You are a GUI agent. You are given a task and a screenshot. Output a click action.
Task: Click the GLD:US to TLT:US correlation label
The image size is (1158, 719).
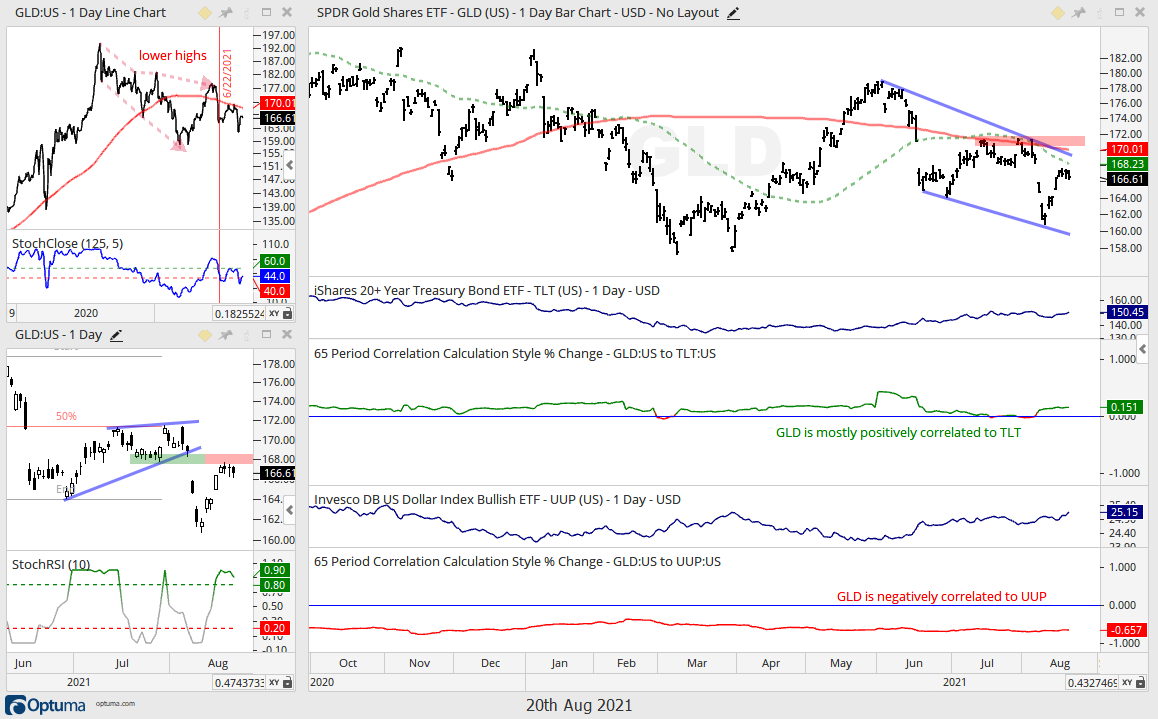515,354
